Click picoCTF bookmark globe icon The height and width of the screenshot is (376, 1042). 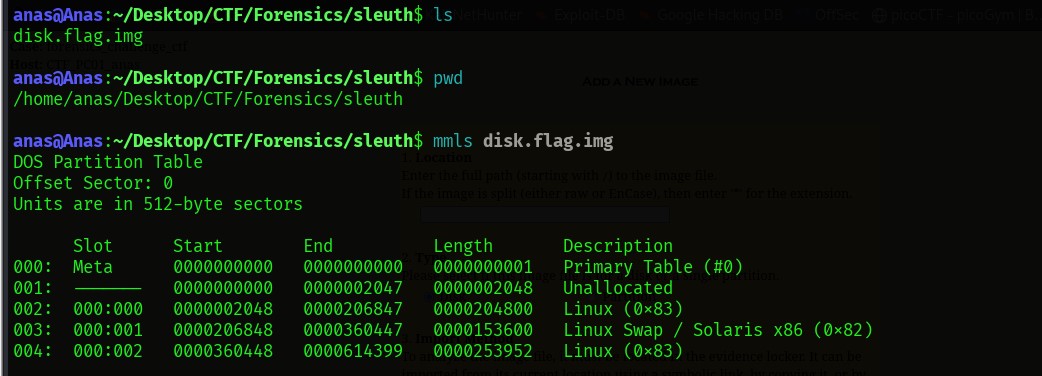click(879, 15)
